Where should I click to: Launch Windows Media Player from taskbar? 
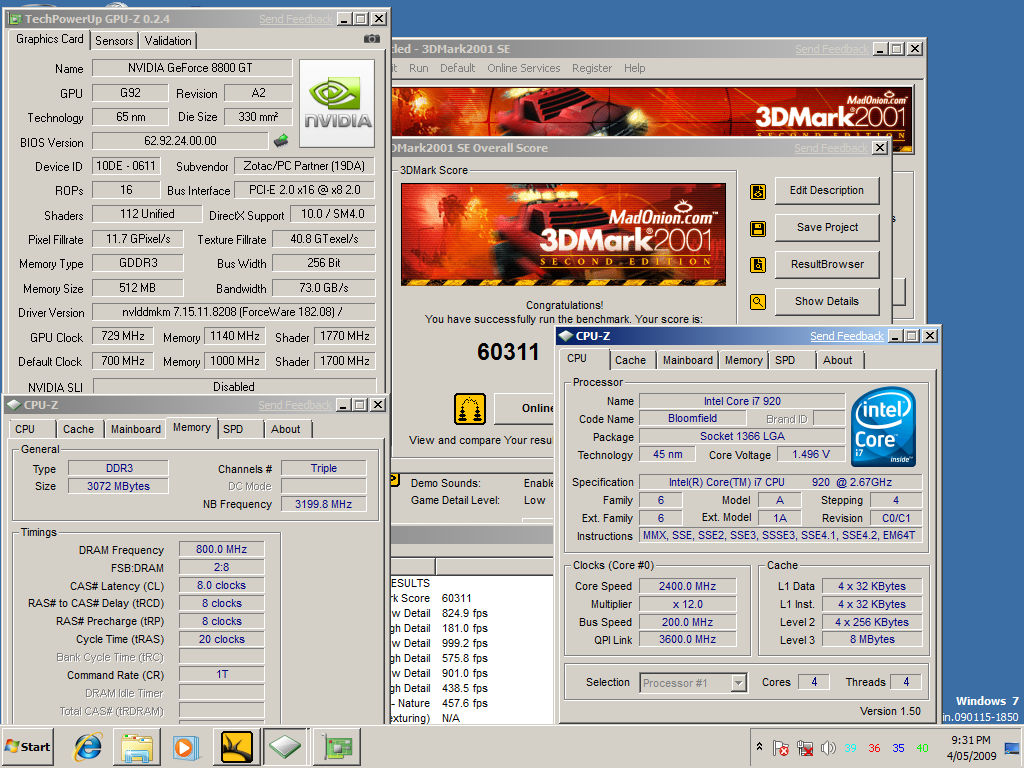coord(185,746)
